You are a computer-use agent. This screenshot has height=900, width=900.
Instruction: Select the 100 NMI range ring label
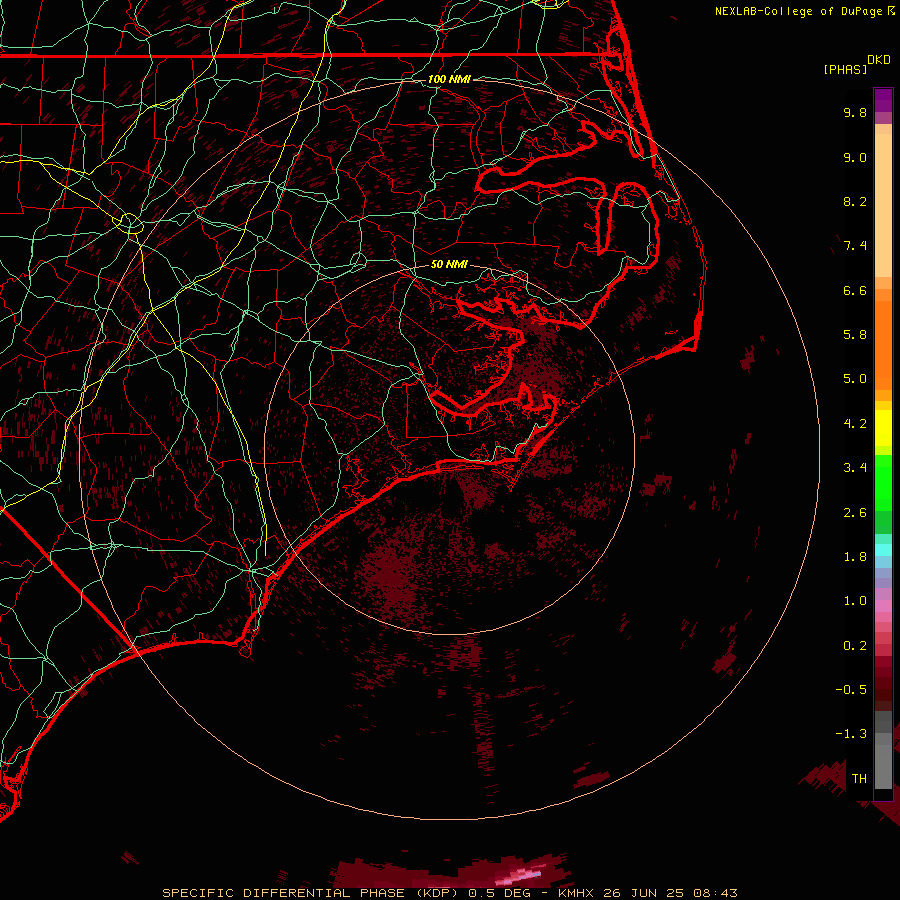tap(449, 79)
